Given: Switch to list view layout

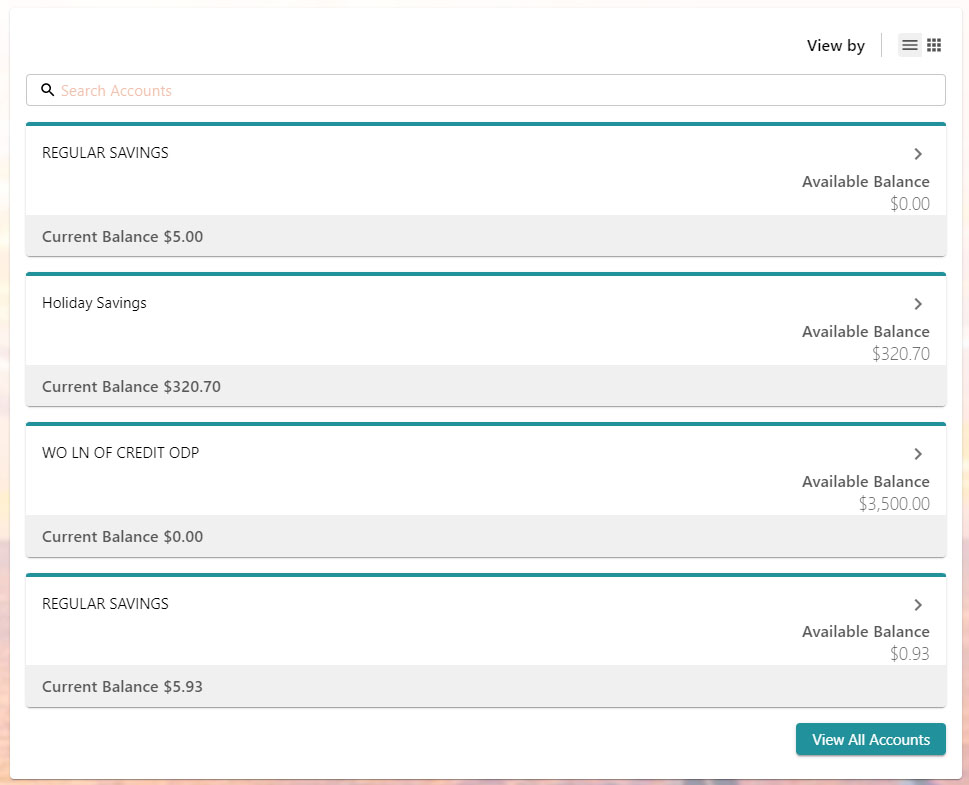Looking at the screenshot, I should click(x=909, y=45).
